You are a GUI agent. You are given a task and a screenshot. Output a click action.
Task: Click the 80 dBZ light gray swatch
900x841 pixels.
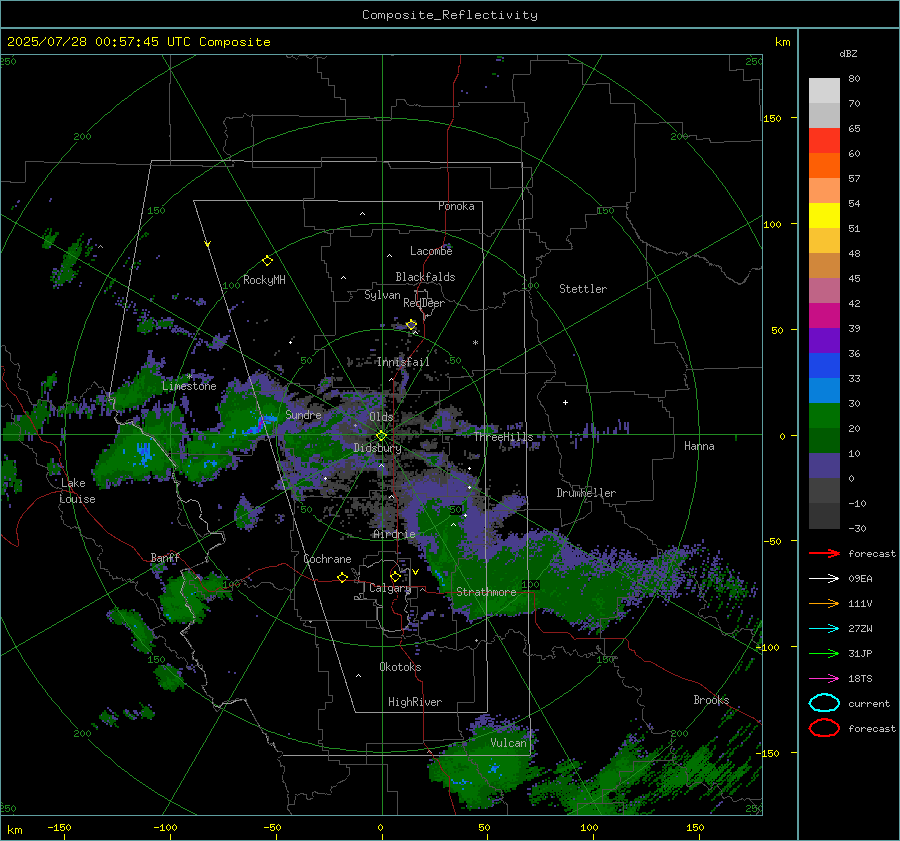824,90
